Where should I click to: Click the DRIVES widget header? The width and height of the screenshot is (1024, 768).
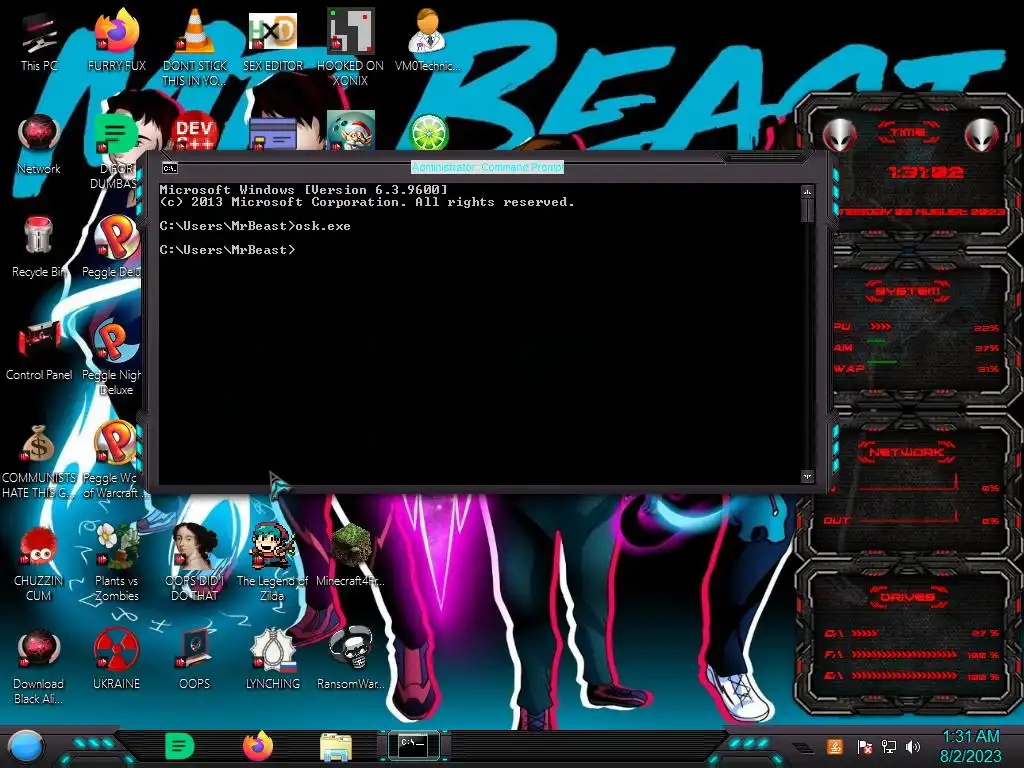point(906,597)
